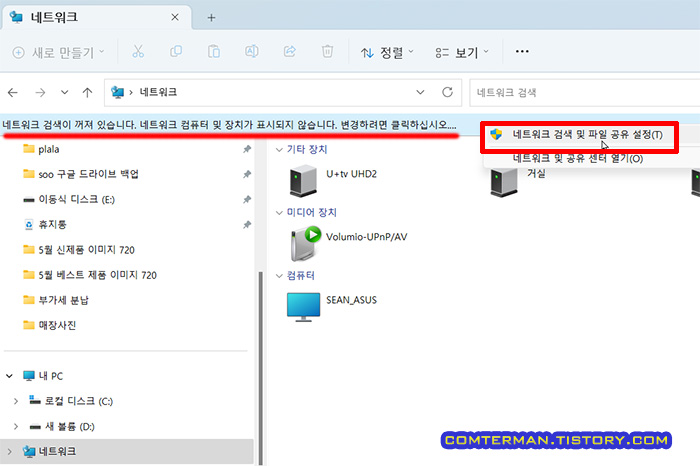
Task: Expand 새 볼륨 (D:) node
Action: coord(16,427)
